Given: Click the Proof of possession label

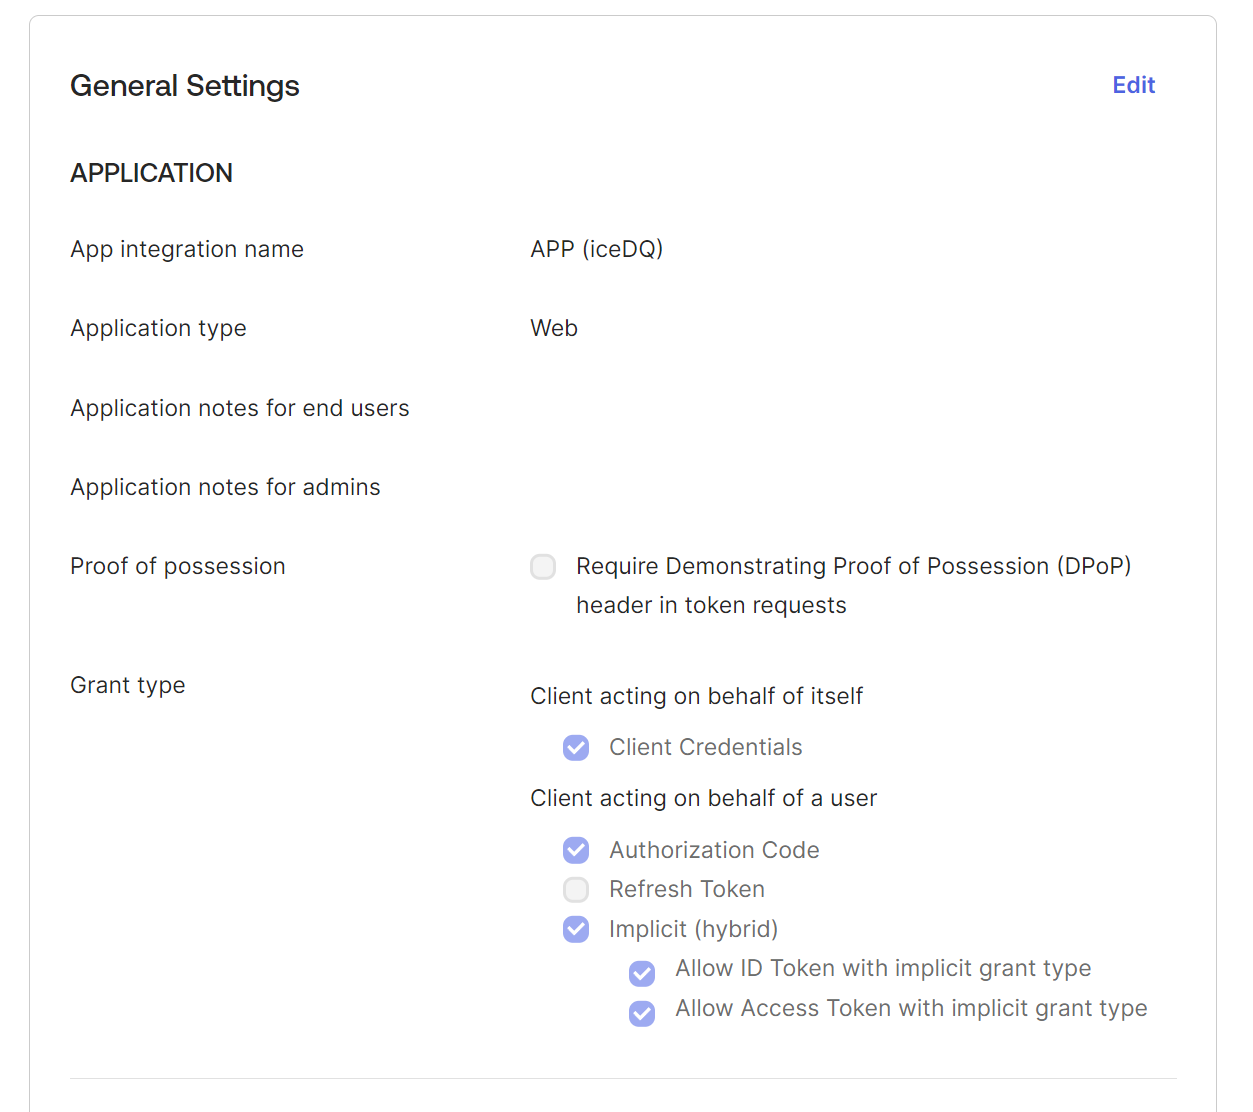Looking at the screenshot, I should 178,566.
